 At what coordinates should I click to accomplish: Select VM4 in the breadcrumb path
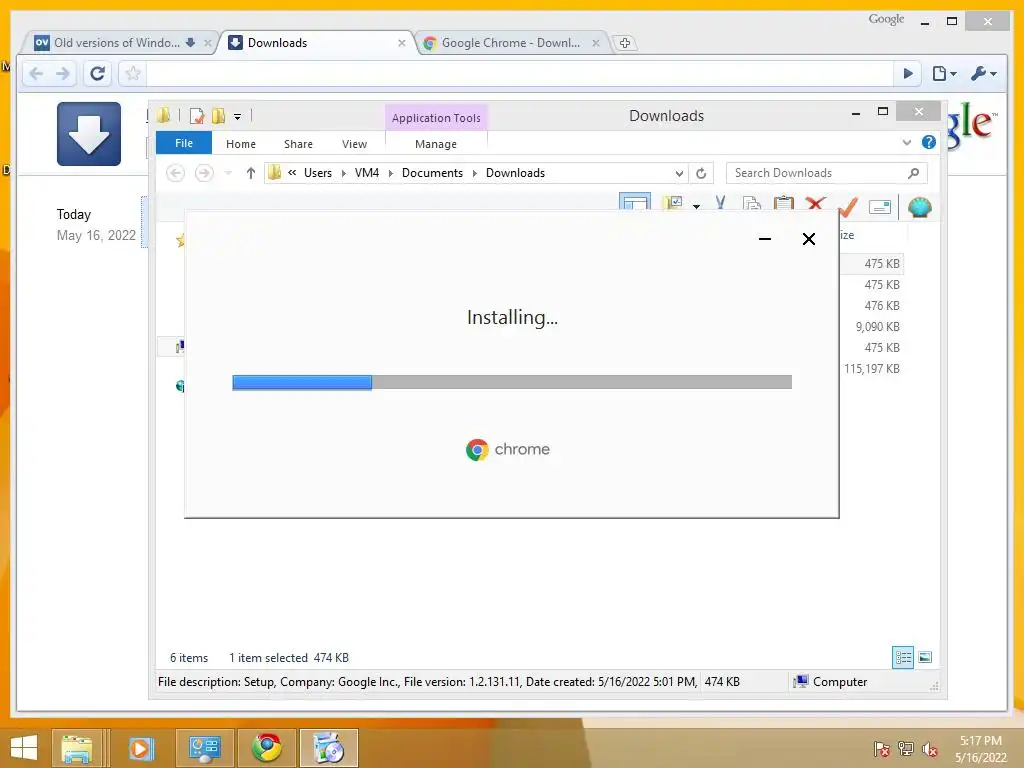pos(366,173)
